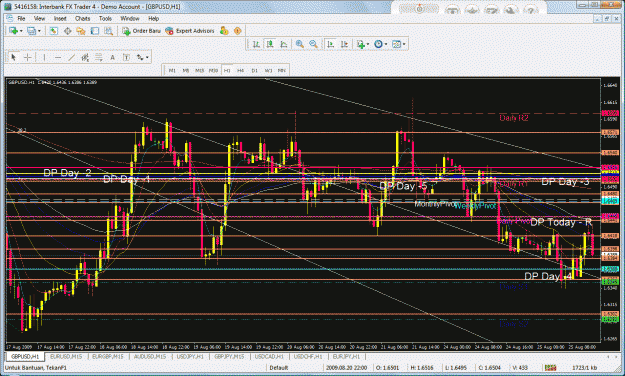The image size is (625, 376).
Task: Switch to USDJPY,H1 chart tab
Action: (x=190, y=356)
